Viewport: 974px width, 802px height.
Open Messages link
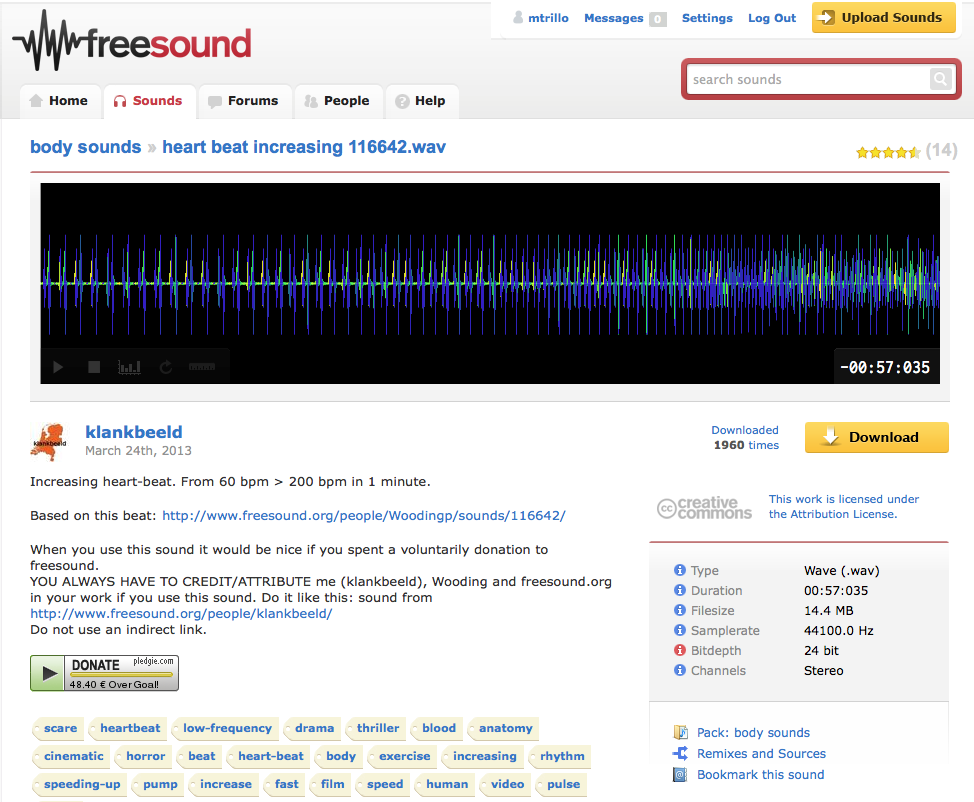pos(613,18)
